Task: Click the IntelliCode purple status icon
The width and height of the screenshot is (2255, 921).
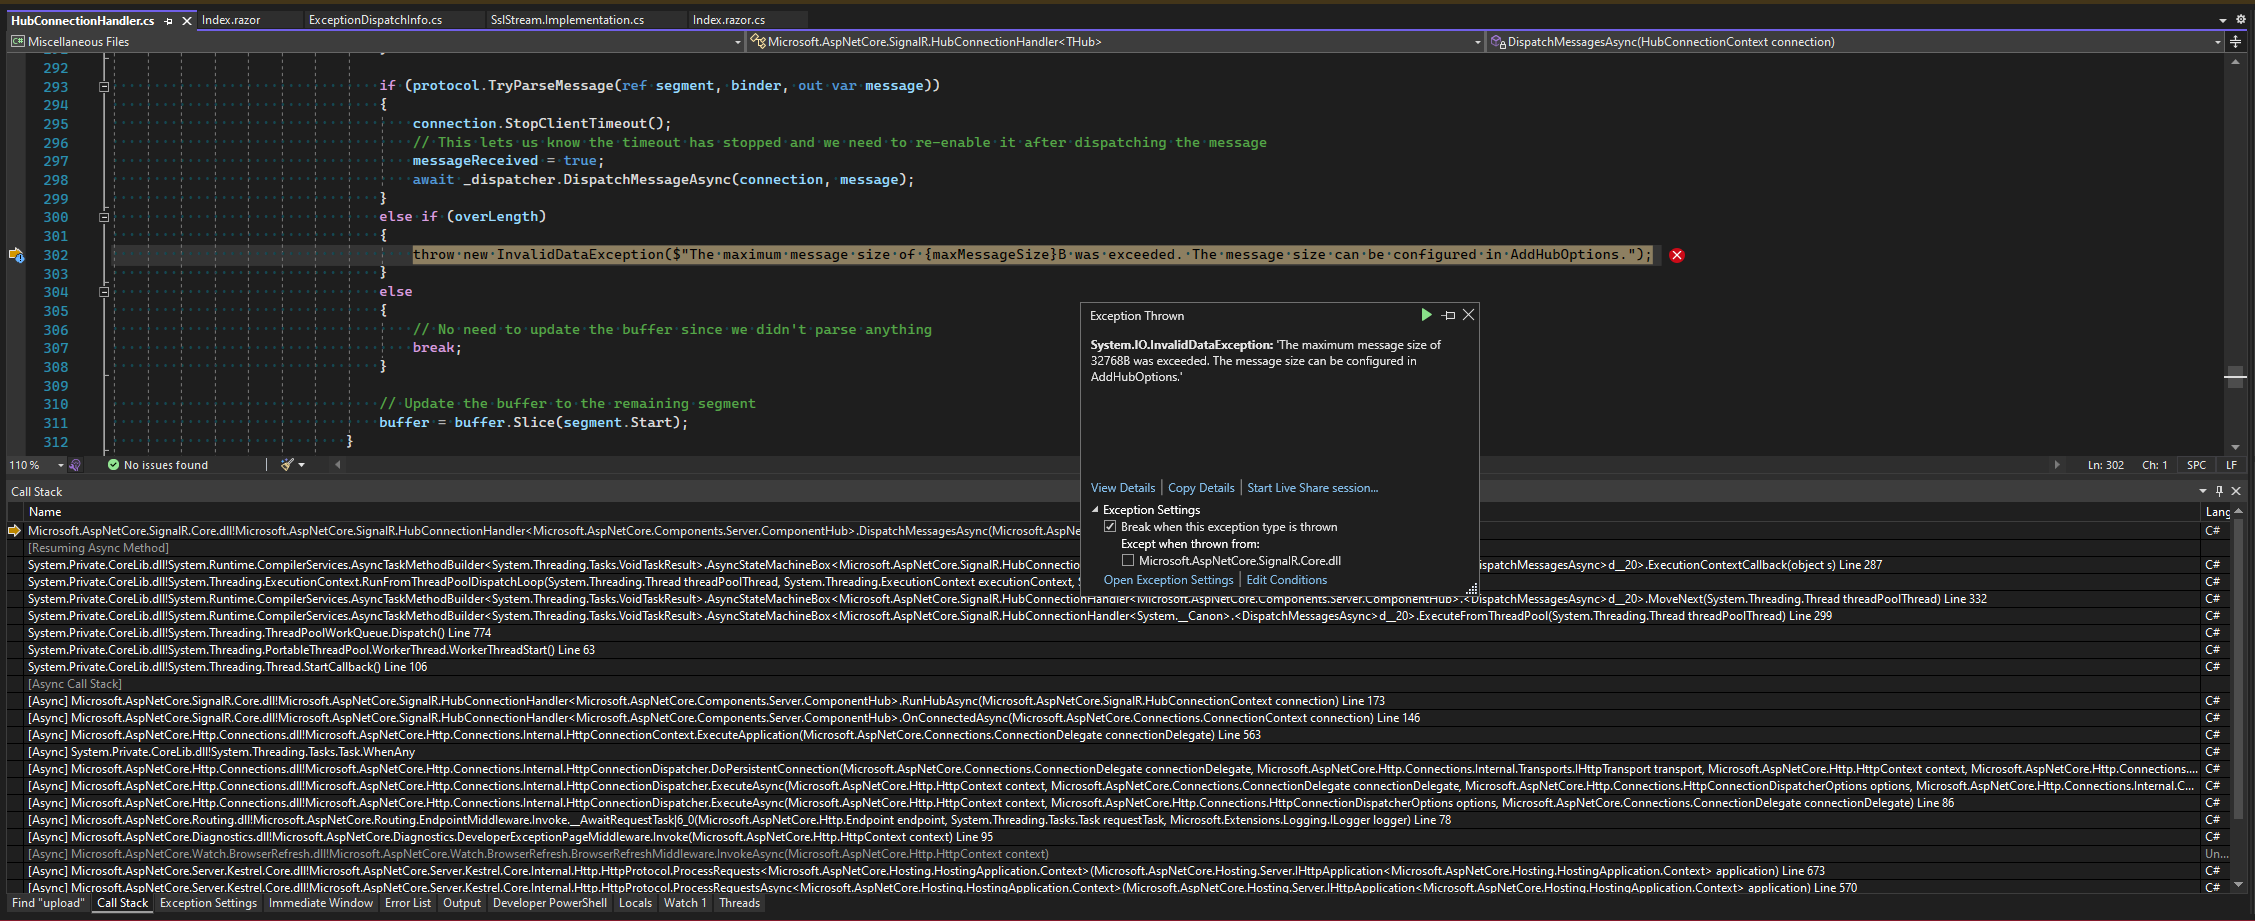Action: click(75, 465)
